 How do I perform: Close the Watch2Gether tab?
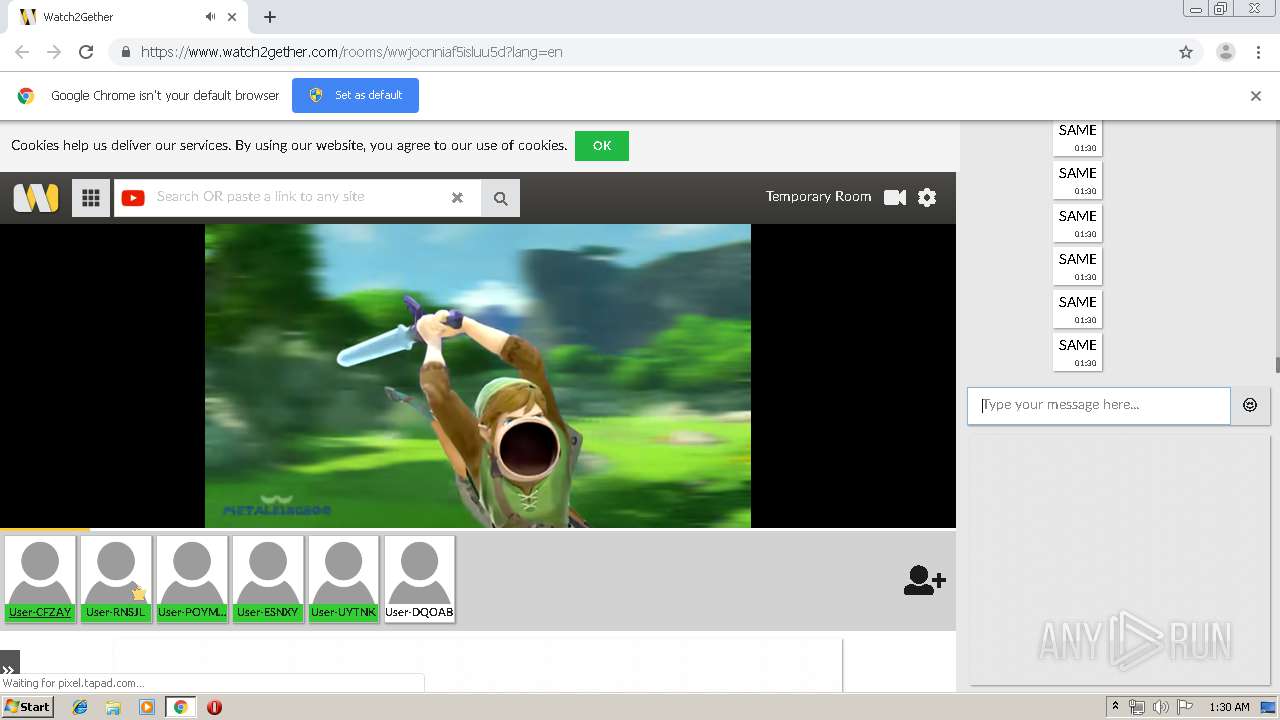pos(233,17)
